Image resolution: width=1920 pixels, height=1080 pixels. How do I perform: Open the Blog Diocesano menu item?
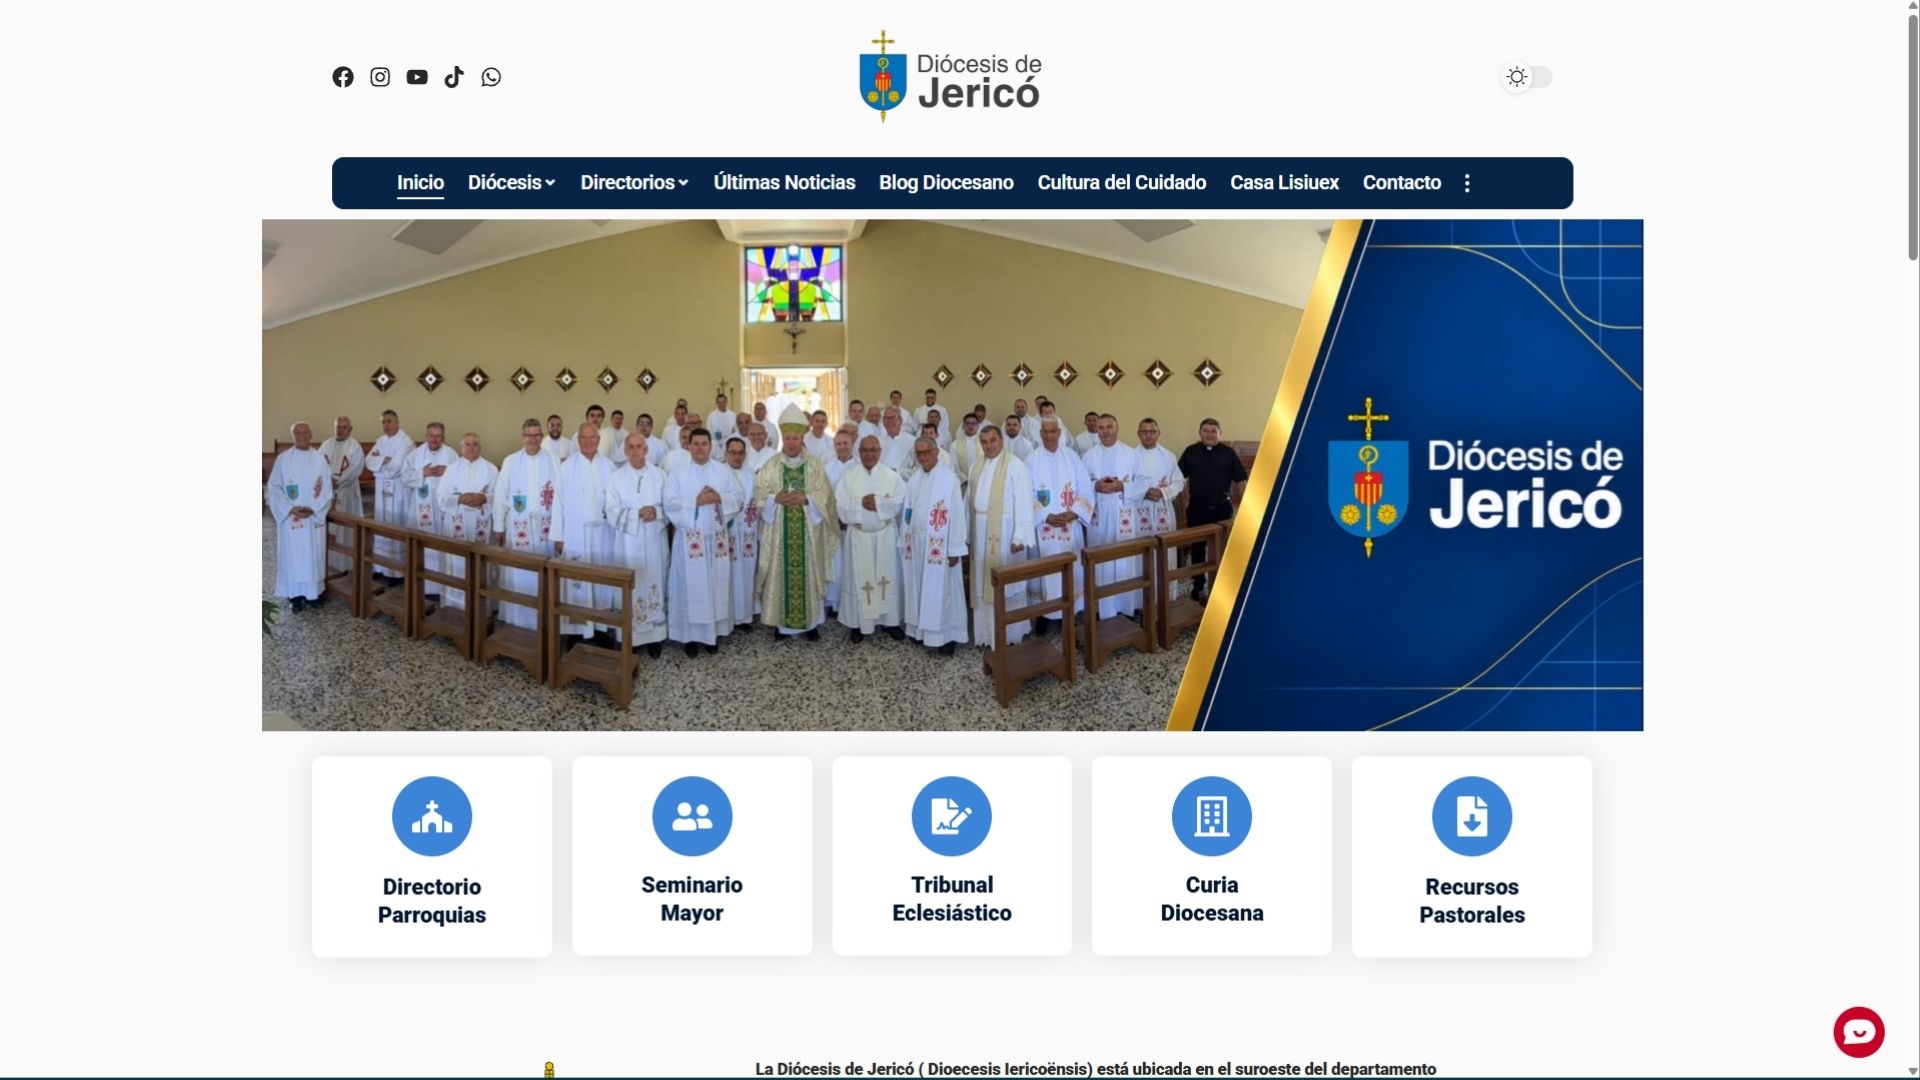pyautogui.click(x=946, y=183)
